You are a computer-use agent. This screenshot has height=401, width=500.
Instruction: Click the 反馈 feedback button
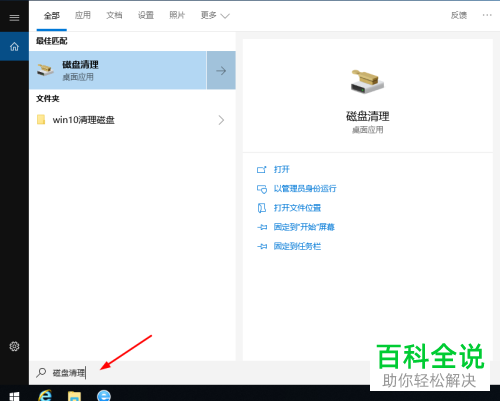tap(459, 15)
